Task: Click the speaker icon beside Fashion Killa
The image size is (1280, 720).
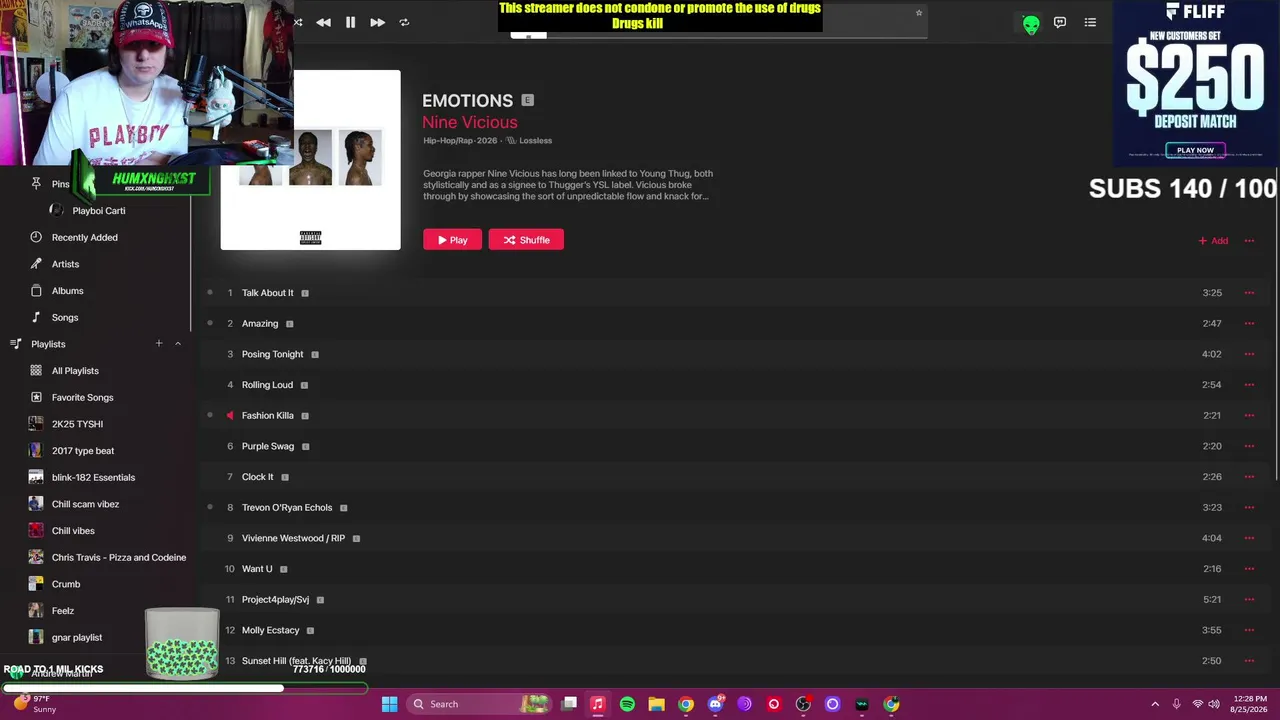Action: coord(230,416)
